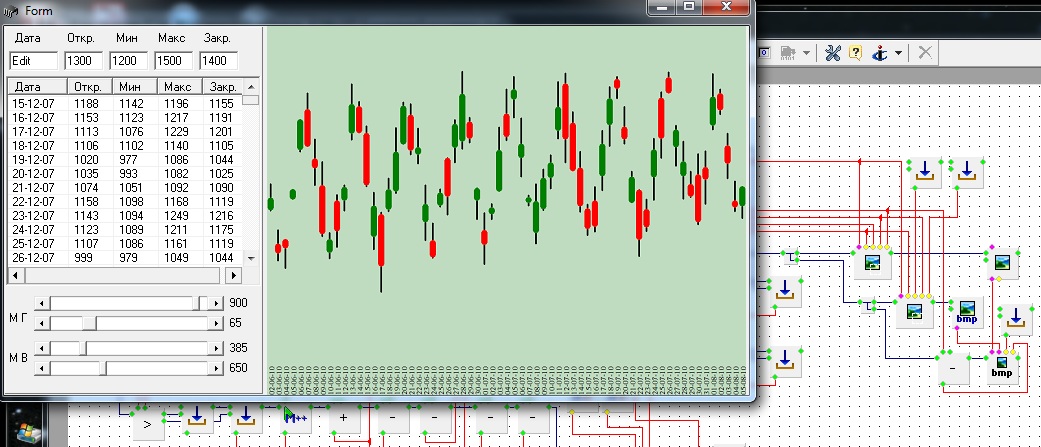The image size is (1041, 447).
Task: Select the greater-than comparison node
Action: point(147,425)
